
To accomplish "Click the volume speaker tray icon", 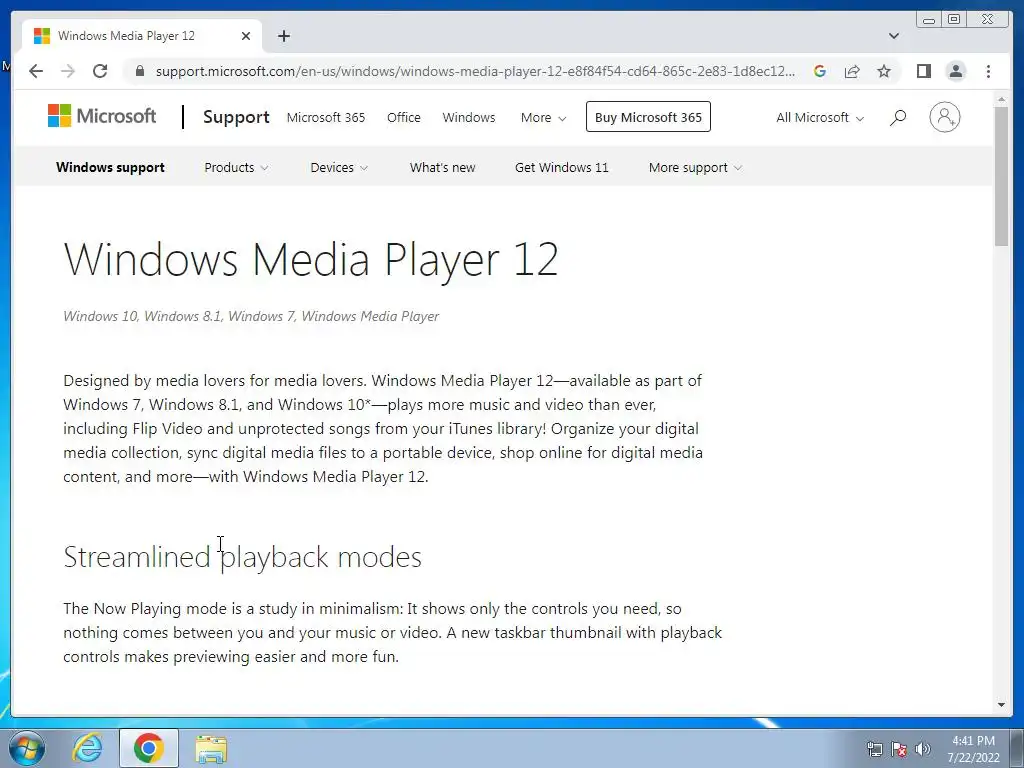I will click(923, 749).
